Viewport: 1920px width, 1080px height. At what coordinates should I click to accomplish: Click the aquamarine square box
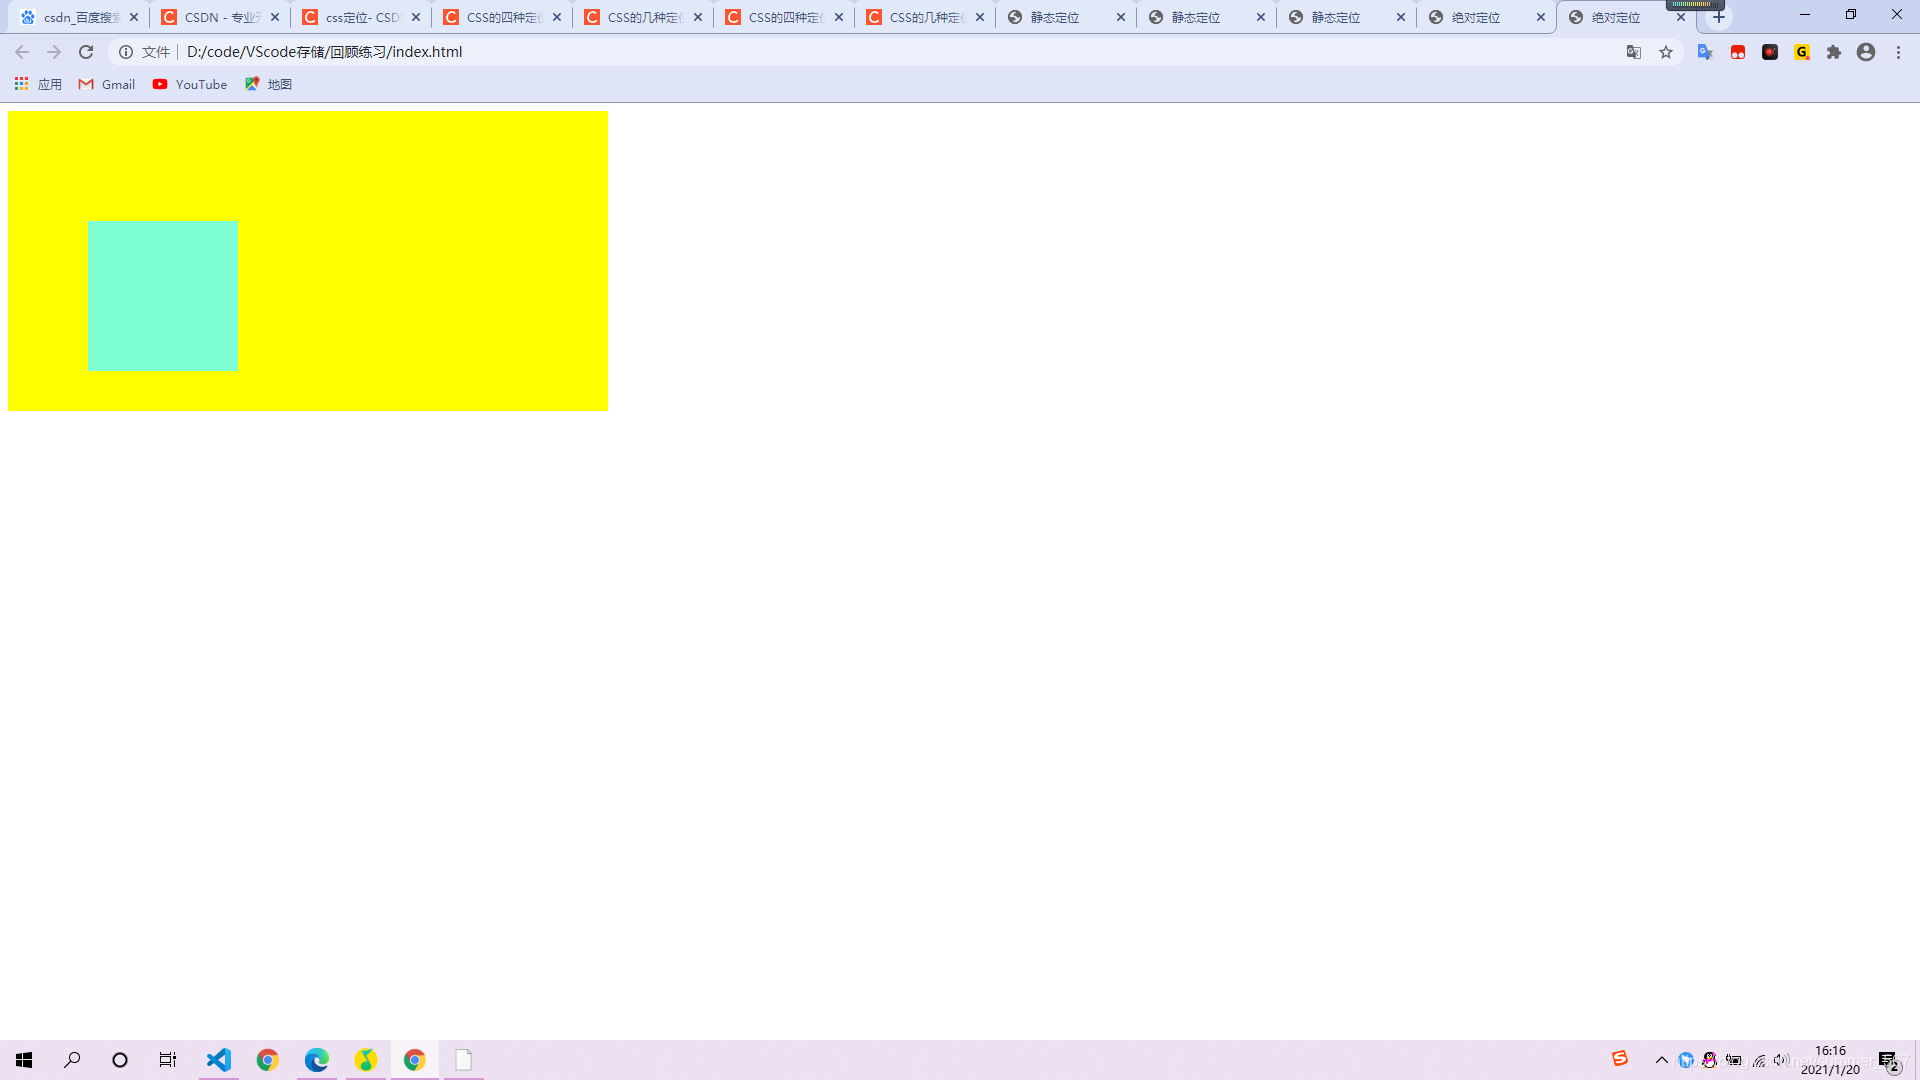pyautogui.click(x=162, y=296)
